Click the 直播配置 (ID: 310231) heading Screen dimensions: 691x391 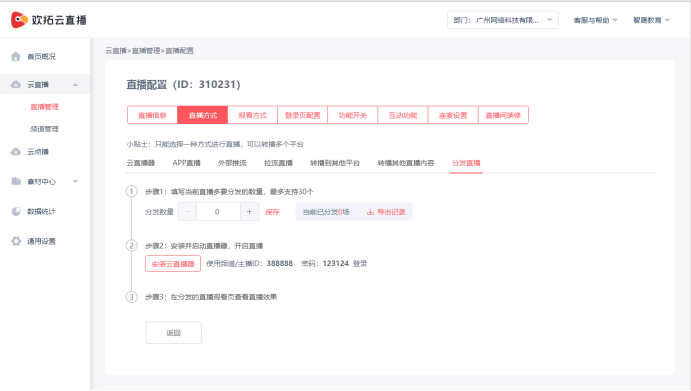pos(183,84)
